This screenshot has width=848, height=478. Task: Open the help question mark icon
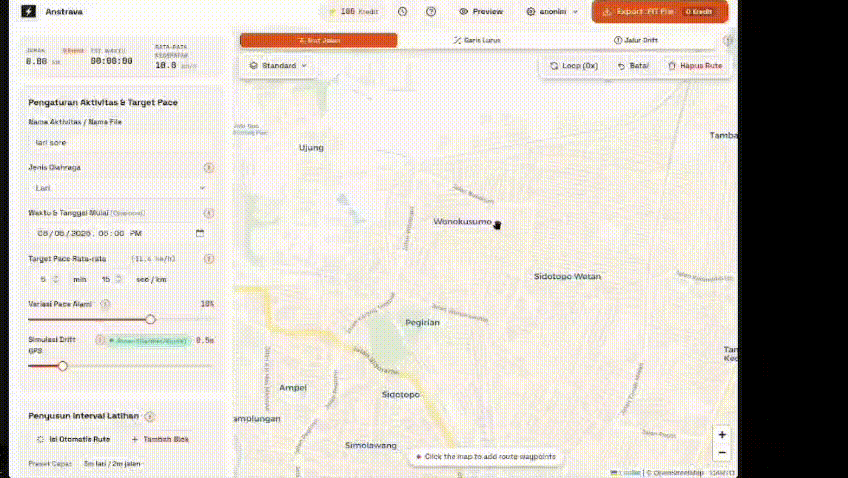(x=431, y=11)
